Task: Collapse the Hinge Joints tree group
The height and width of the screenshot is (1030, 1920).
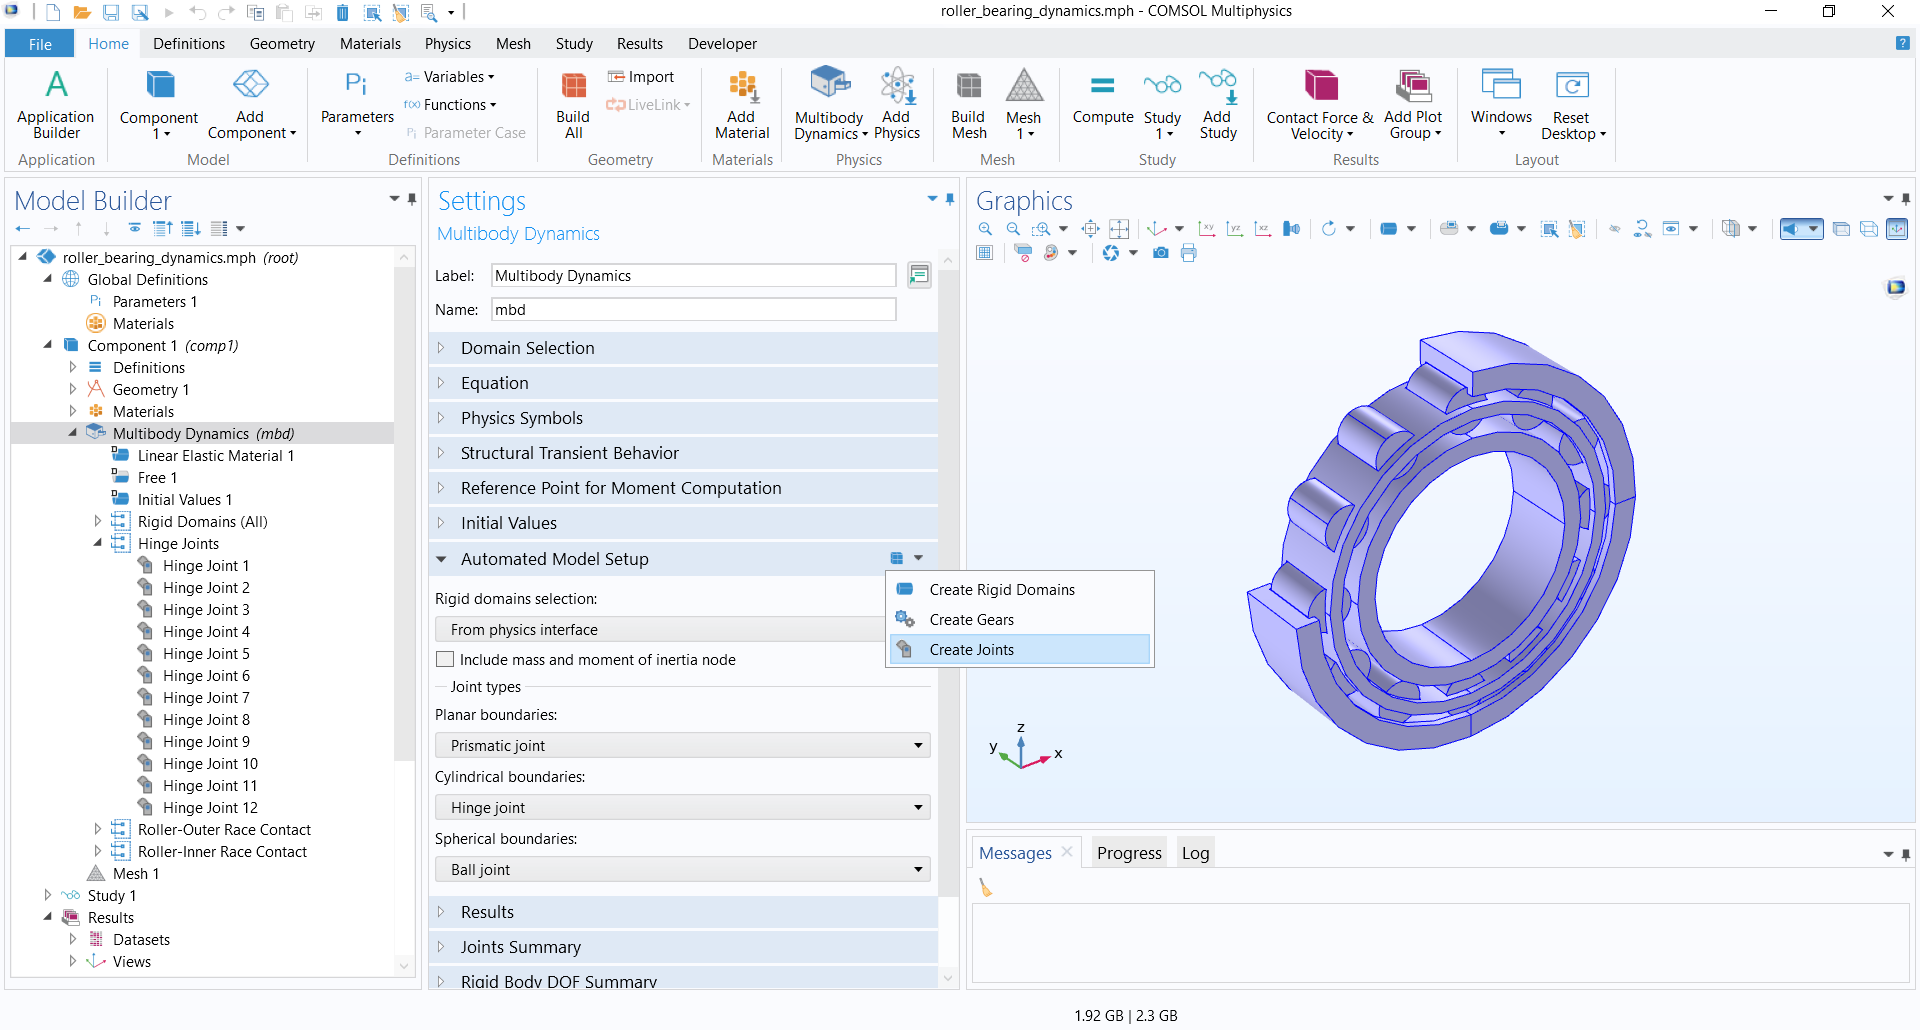Action: click(98, 543)
